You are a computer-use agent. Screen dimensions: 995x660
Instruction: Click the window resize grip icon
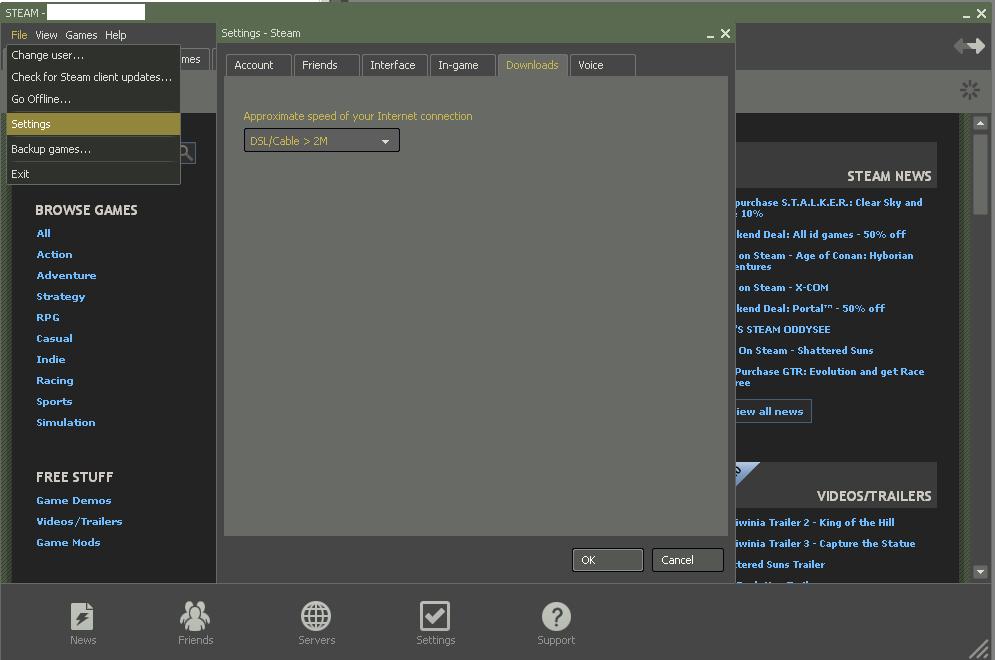(x=980, y=648)
